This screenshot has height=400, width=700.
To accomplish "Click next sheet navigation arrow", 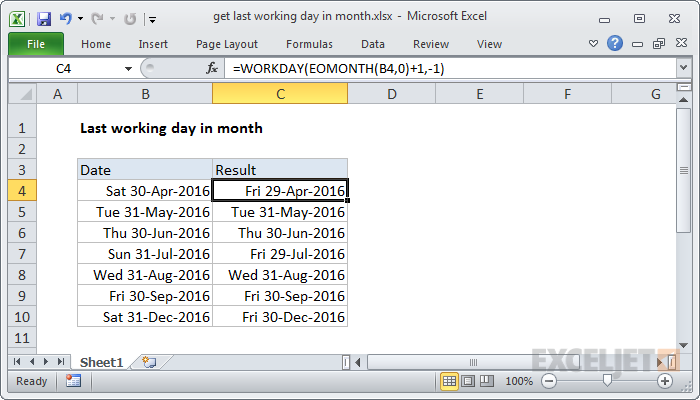I will click(x=46, y=362).
